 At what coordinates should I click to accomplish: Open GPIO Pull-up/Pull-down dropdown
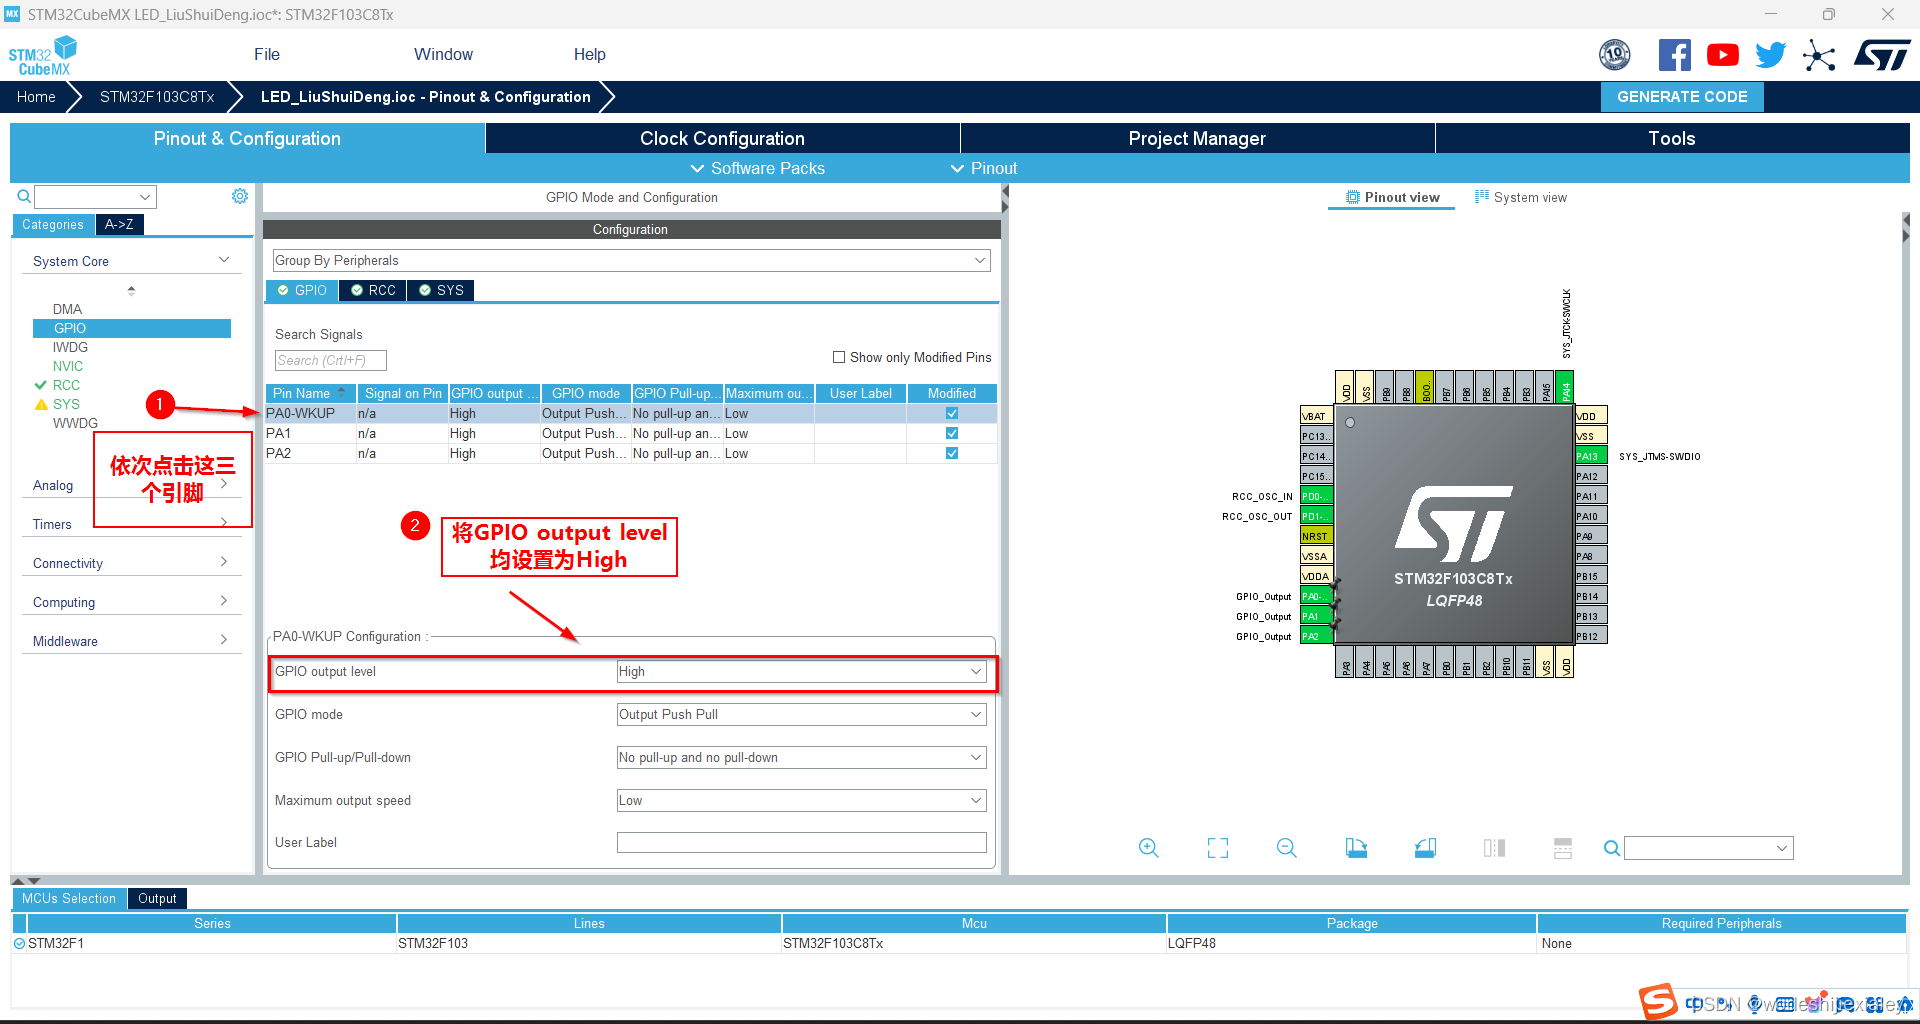click(x=801, y=758)
